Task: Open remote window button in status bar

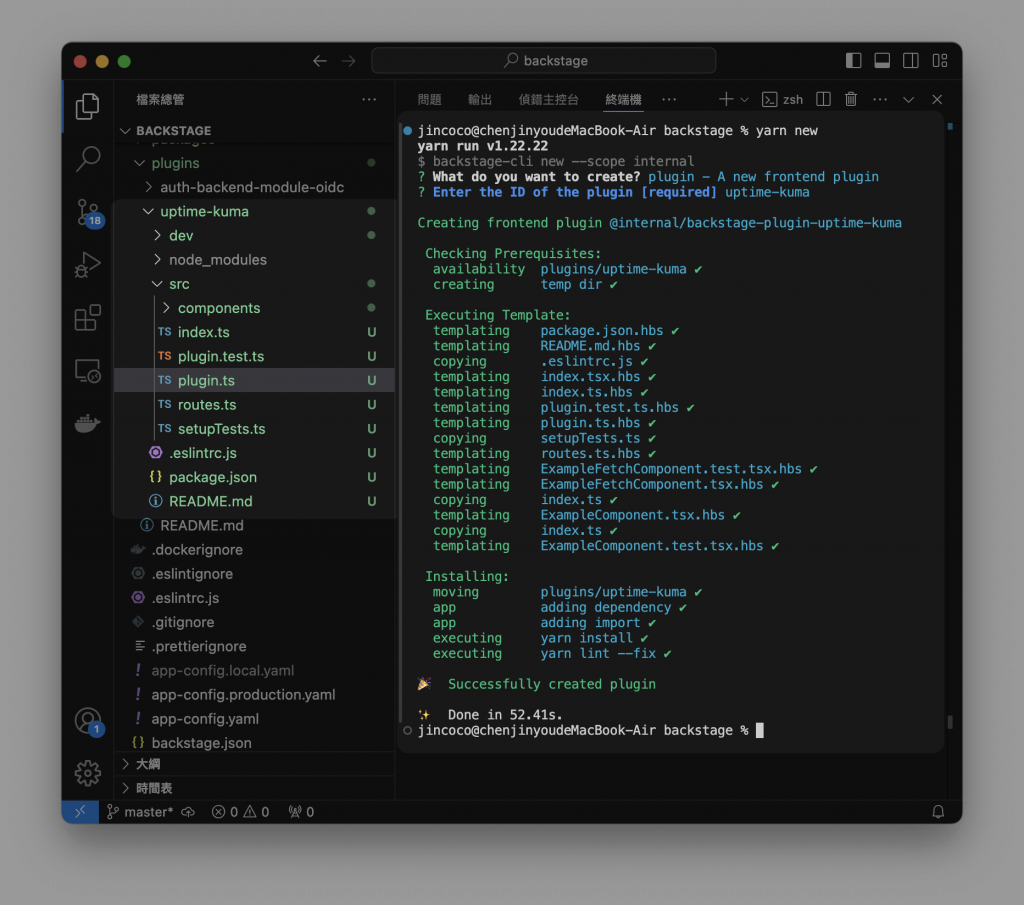Action: (x=80, y=812)
